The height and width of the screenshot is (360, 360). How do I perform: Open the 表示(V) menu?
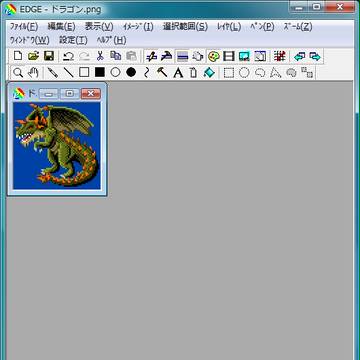click(99, 27)
